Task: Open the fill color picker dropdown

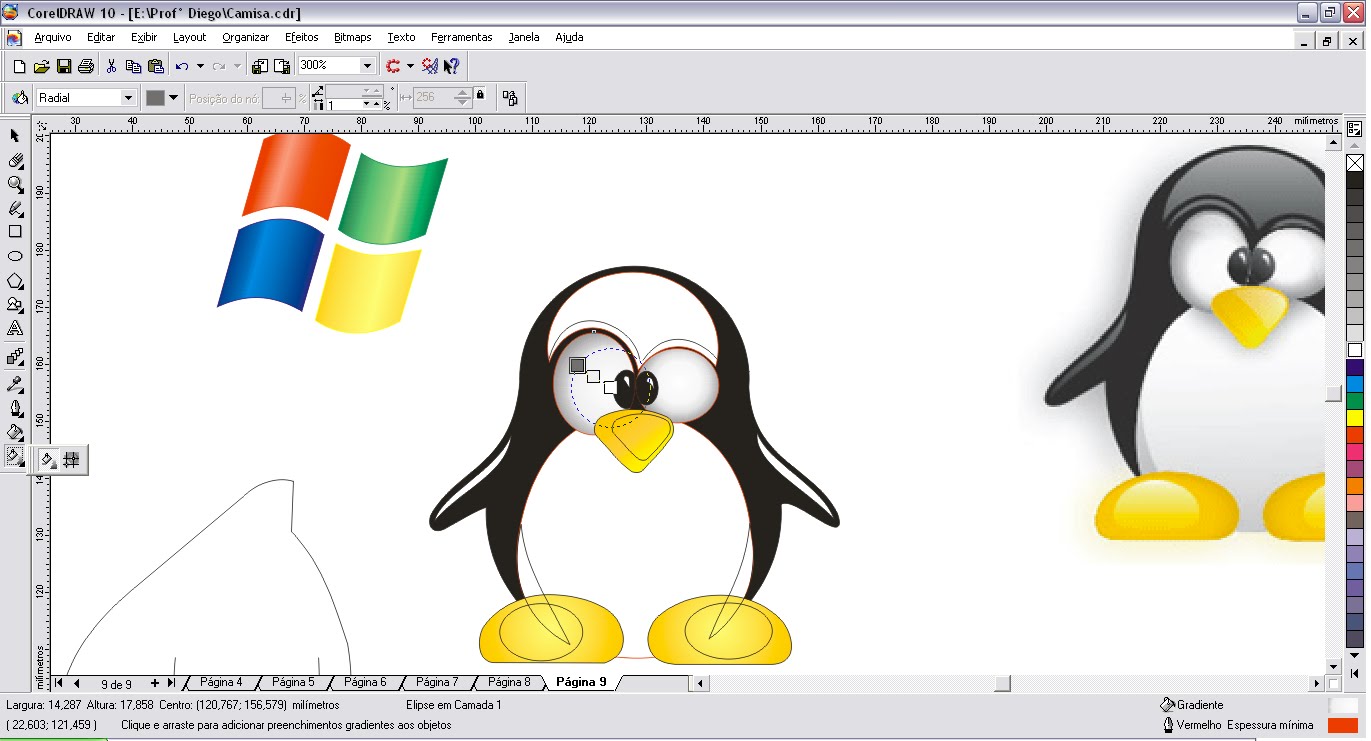Action: (x=174, y=98)
